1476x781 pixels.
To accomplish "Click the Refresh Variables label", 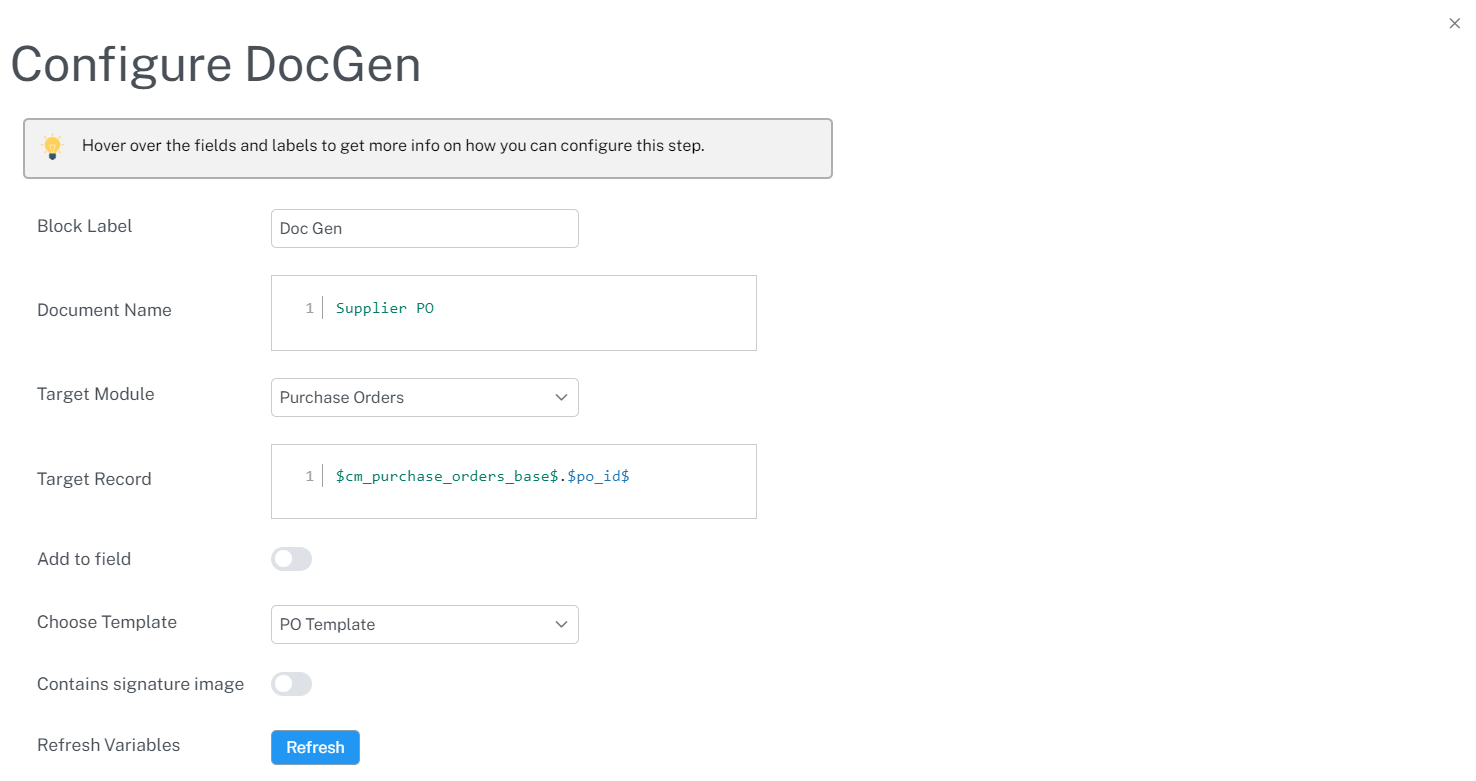I will tap(108, 745).
